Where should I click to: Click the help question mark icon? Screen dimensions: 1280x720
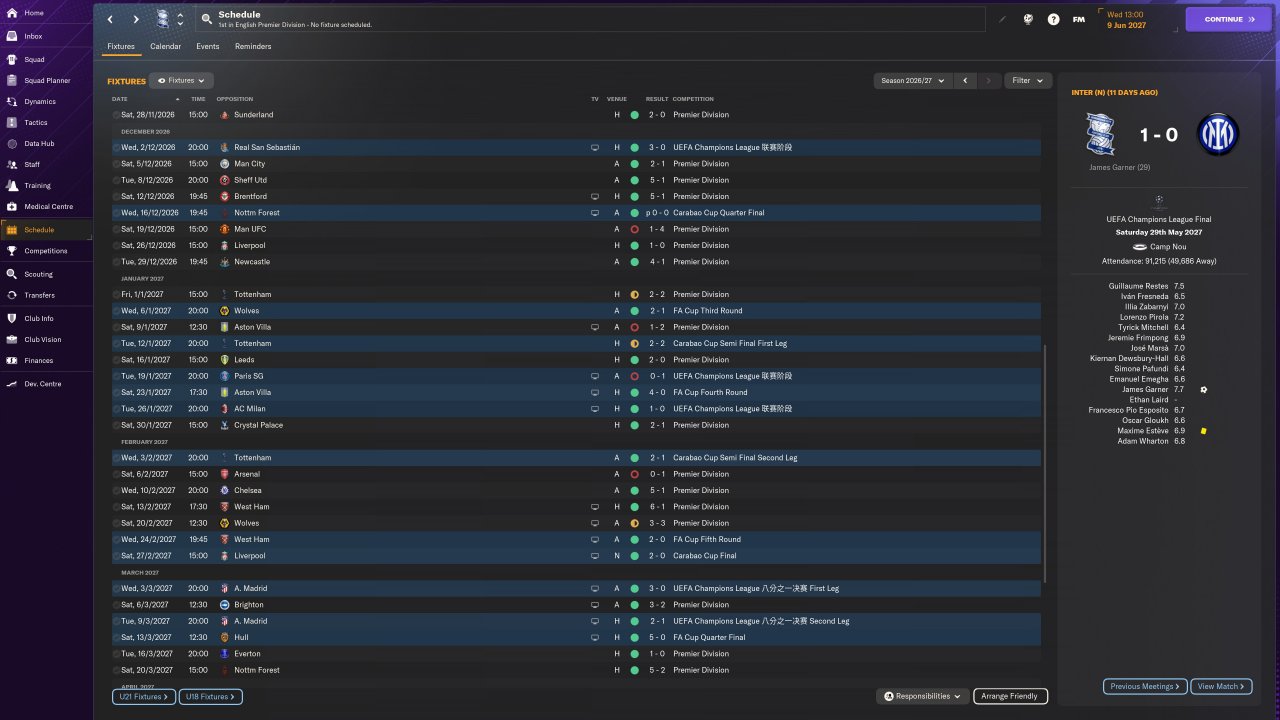coord(1053,19)
